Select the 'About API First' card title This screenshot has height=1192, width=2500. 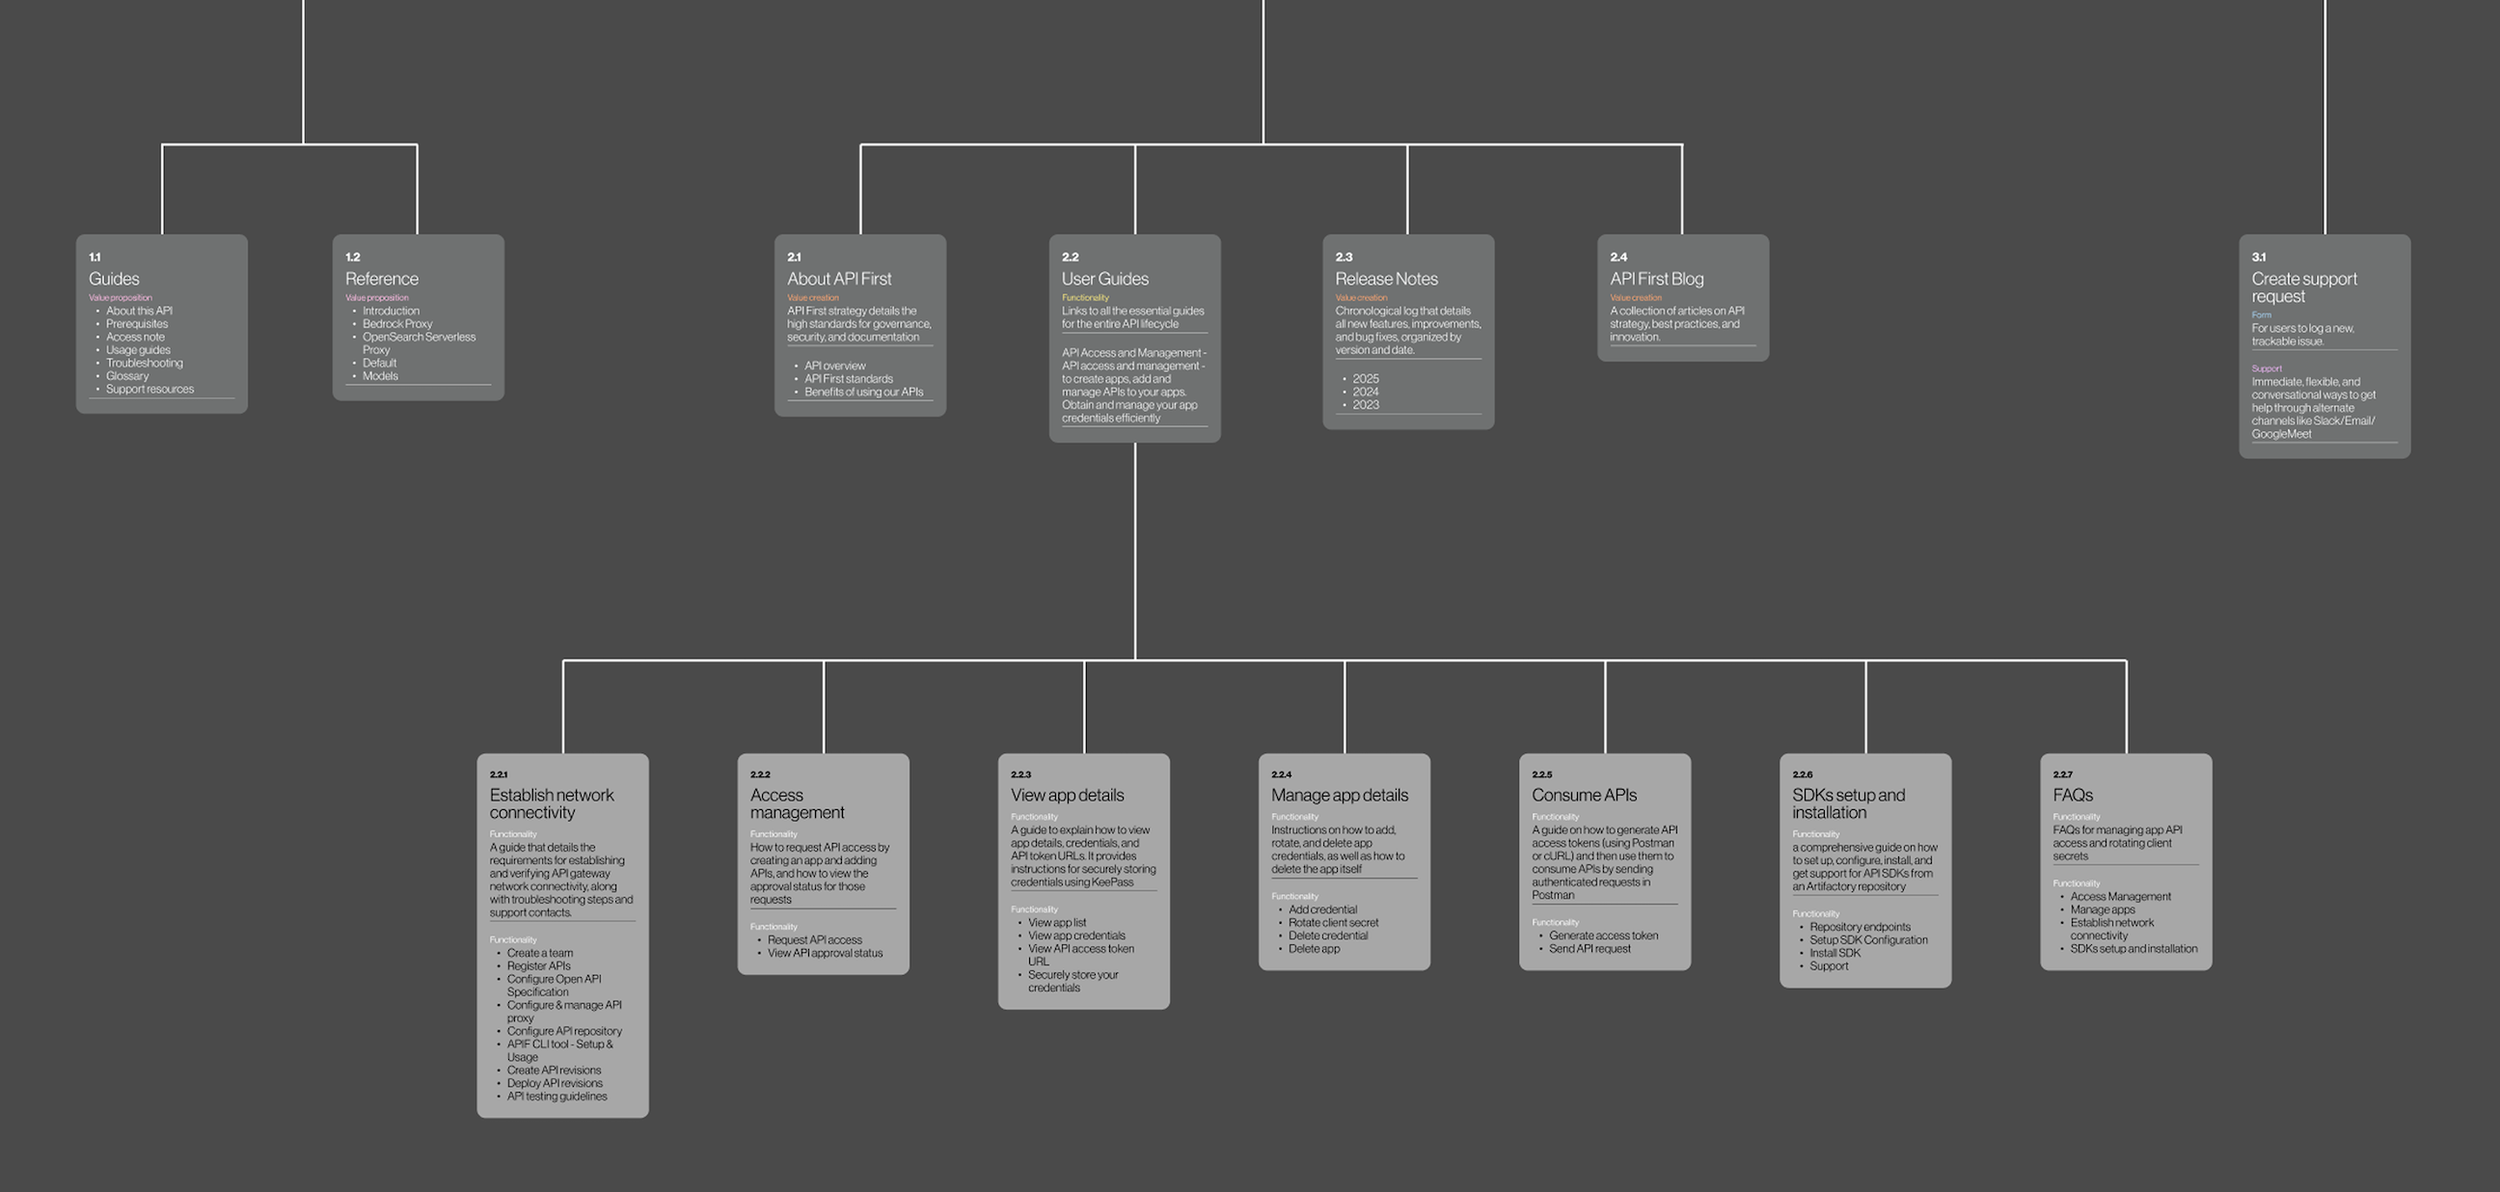pos(839,279)
